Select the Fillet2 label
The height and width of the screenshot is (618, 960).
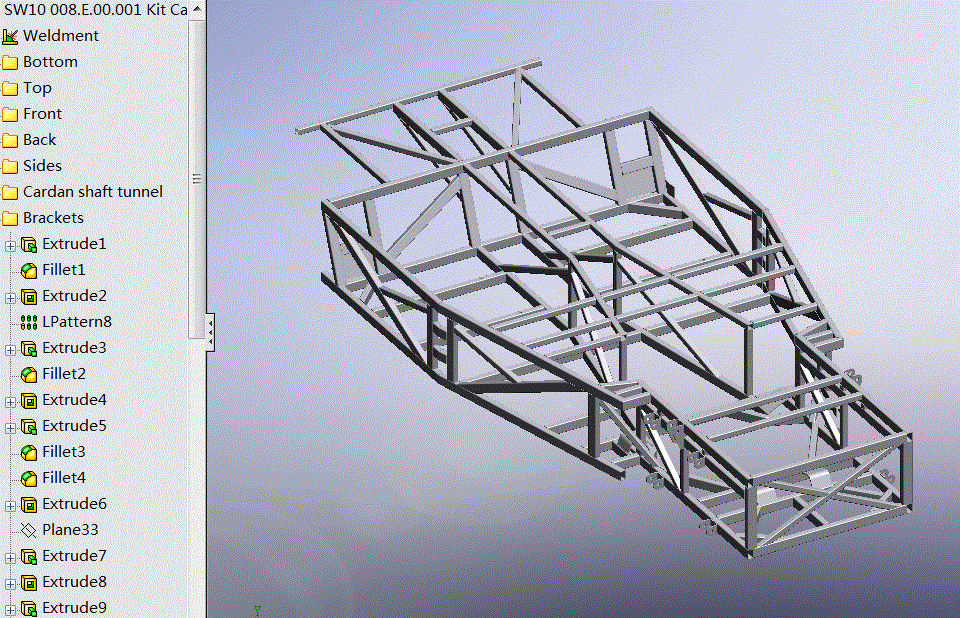(x=64, y=374)
